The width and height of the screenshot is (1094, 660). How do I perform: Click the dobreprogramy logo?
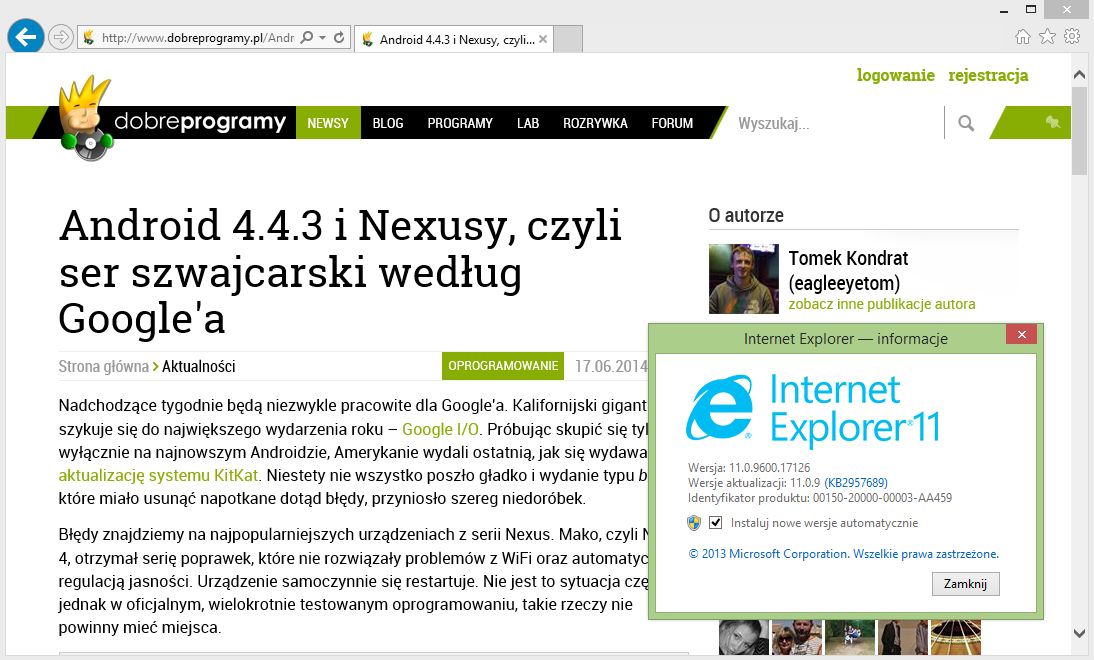coord(173,120)
